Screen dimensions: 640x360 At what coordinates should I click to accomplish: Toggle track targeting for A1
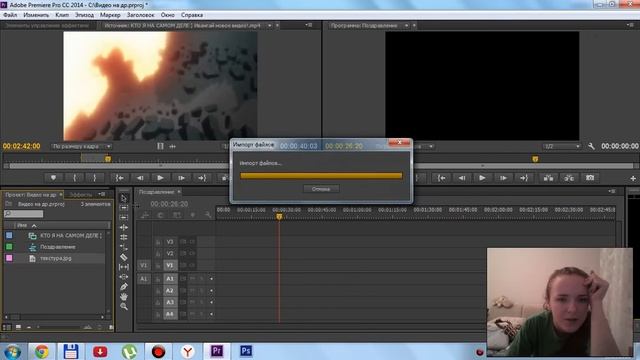[170, 279]
